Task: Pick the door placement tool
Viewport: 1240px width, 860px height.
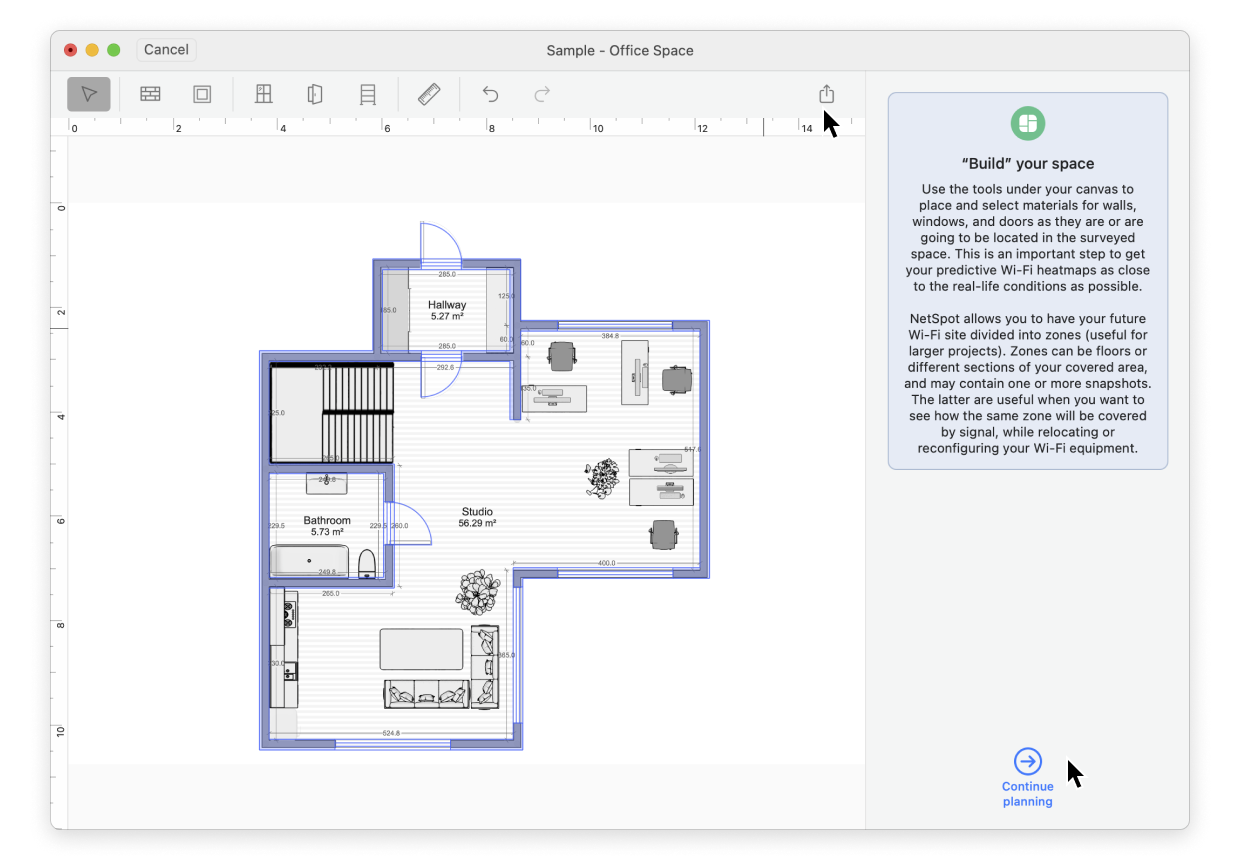Action: click(x=315, y=94)
